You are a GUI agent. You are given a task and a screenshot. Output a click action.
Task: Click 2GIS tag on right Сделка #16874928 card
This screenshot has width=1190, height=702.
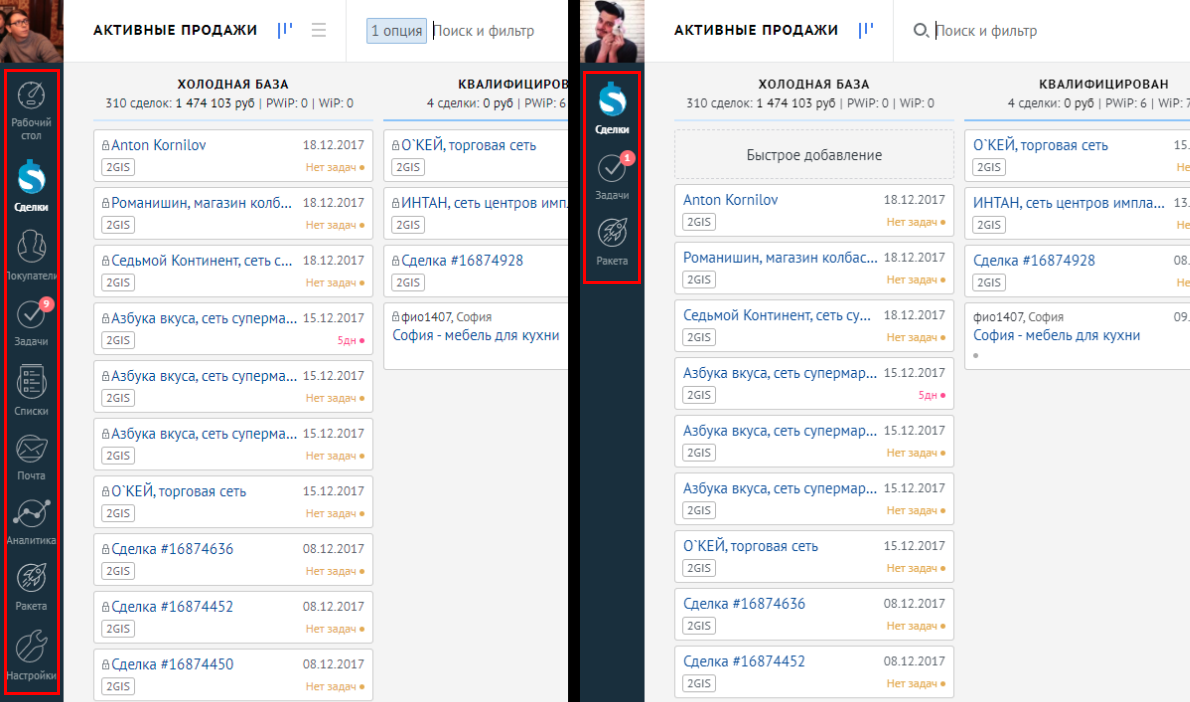click(989, 282)
